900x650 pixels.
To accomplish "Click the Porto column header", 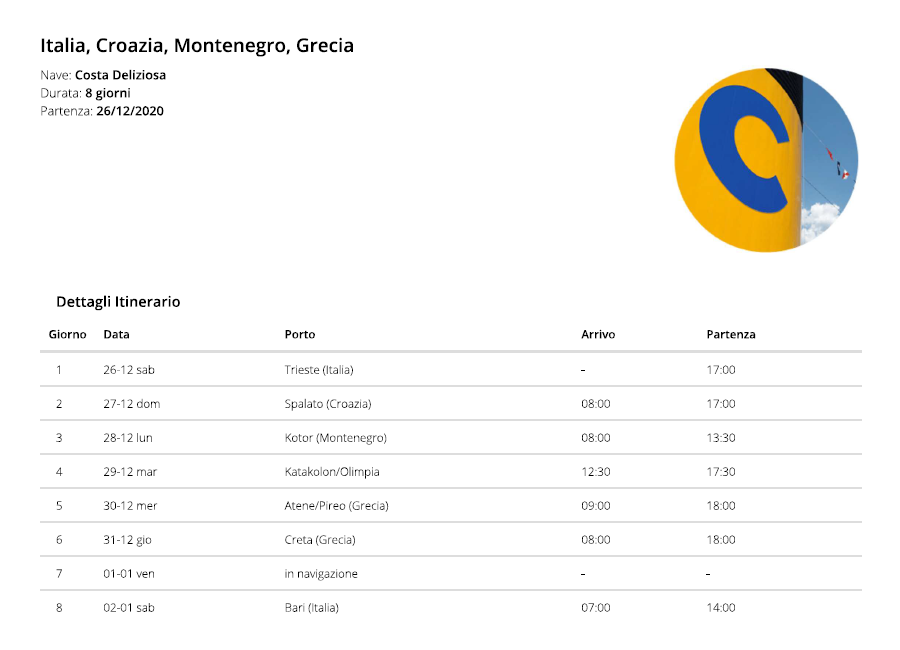I will coord(300,335).
